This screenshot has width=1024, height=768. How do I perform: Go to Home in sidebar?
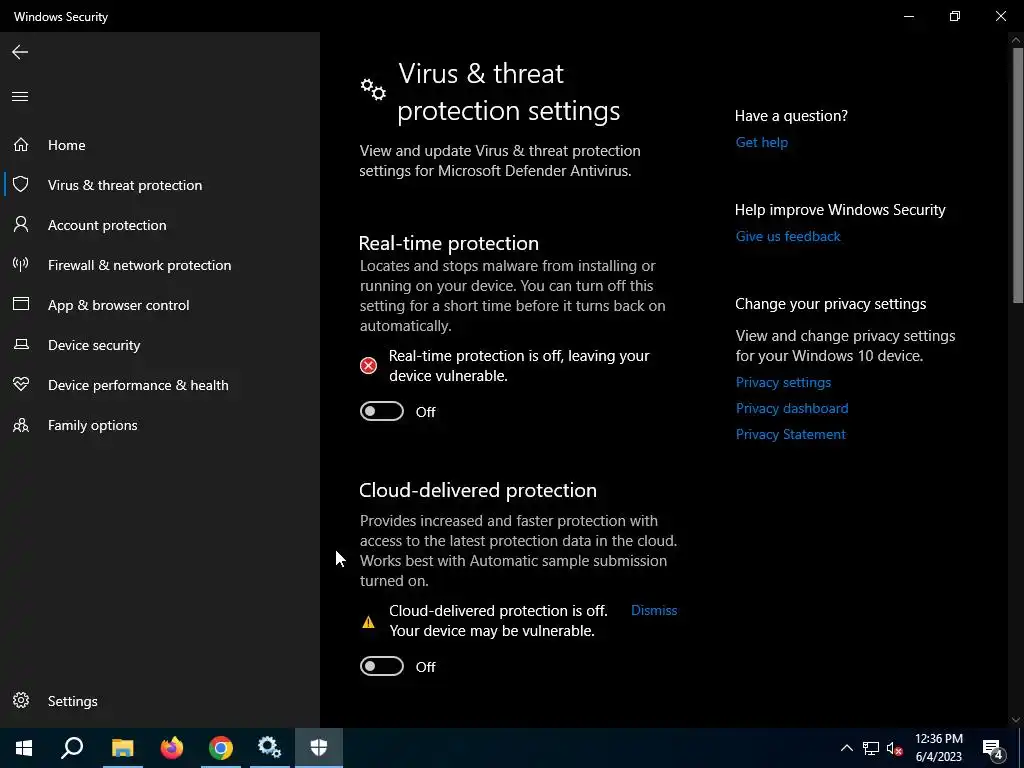(67, 145)
